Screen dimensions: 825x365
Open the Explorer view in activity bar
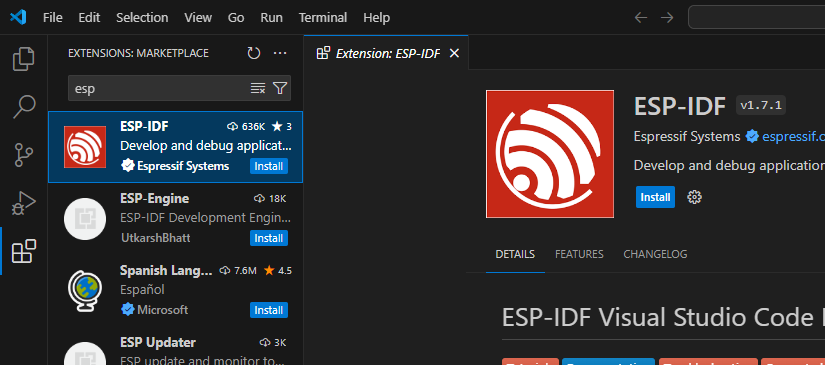tap(24, 59)
